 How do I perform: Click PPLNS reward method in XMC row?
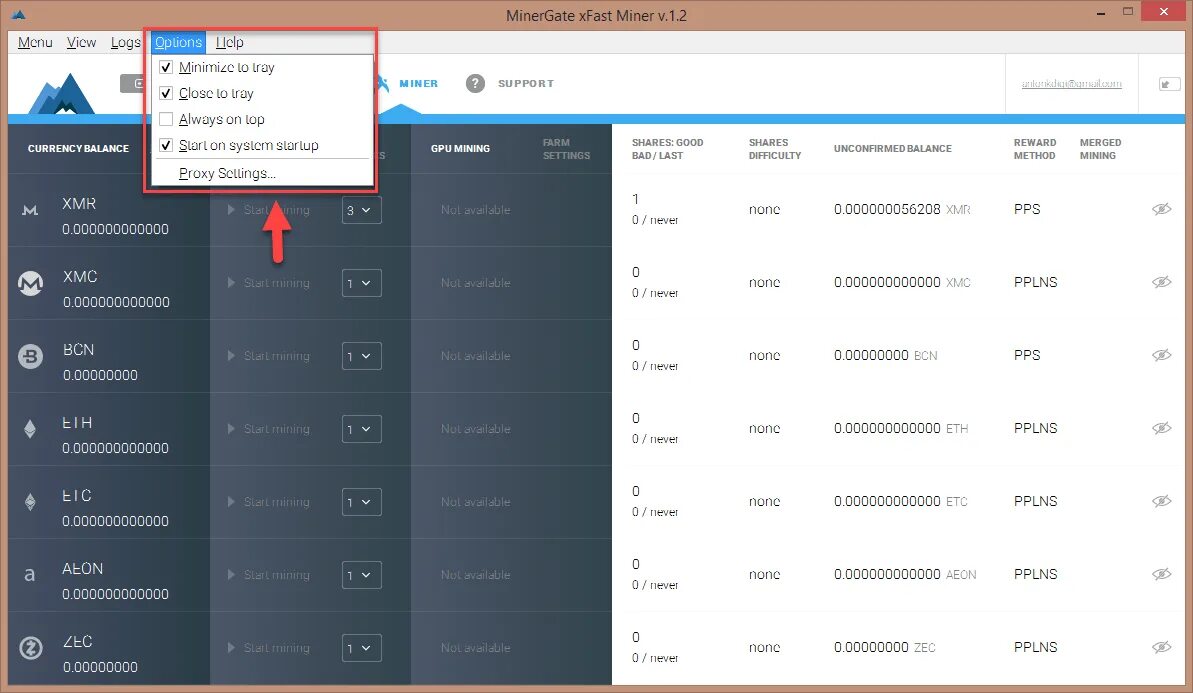[x=1036, y=282]
